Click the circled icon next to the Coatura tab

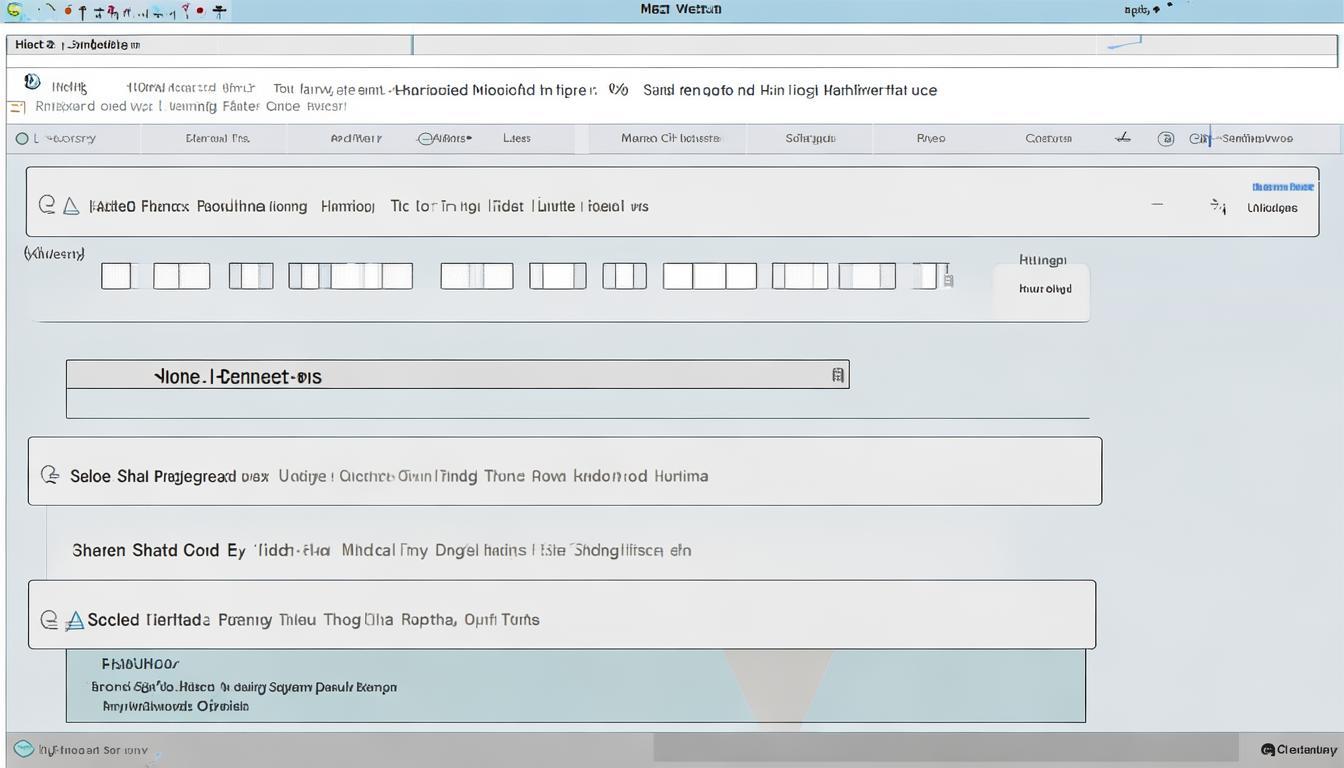tap(1165, 139)
